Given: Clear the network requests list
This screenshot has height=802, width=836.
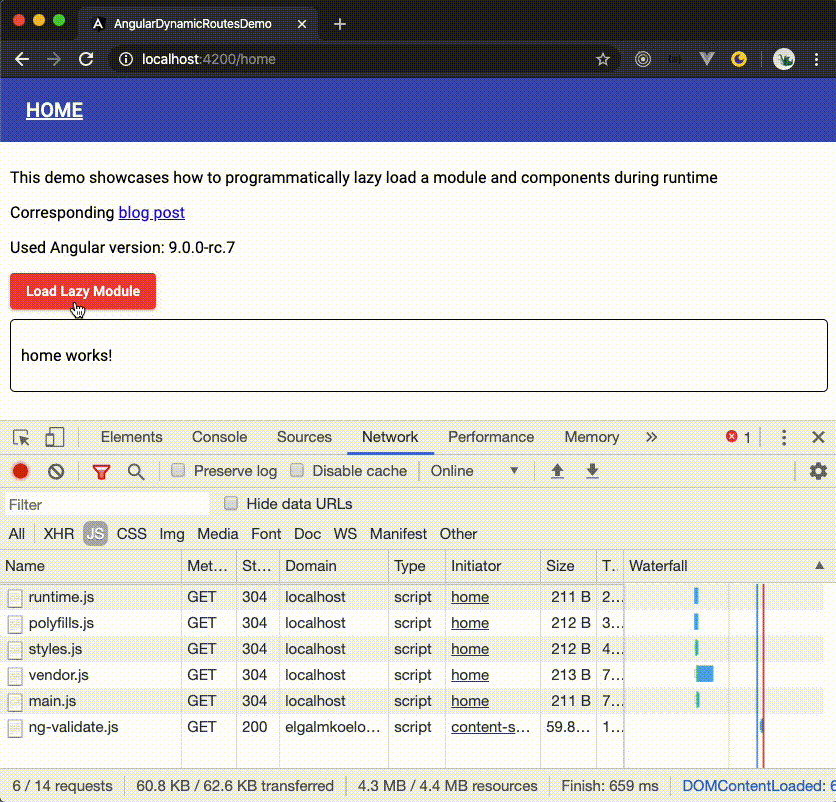Looking at the screenshot, I should (x=56, y=471).
